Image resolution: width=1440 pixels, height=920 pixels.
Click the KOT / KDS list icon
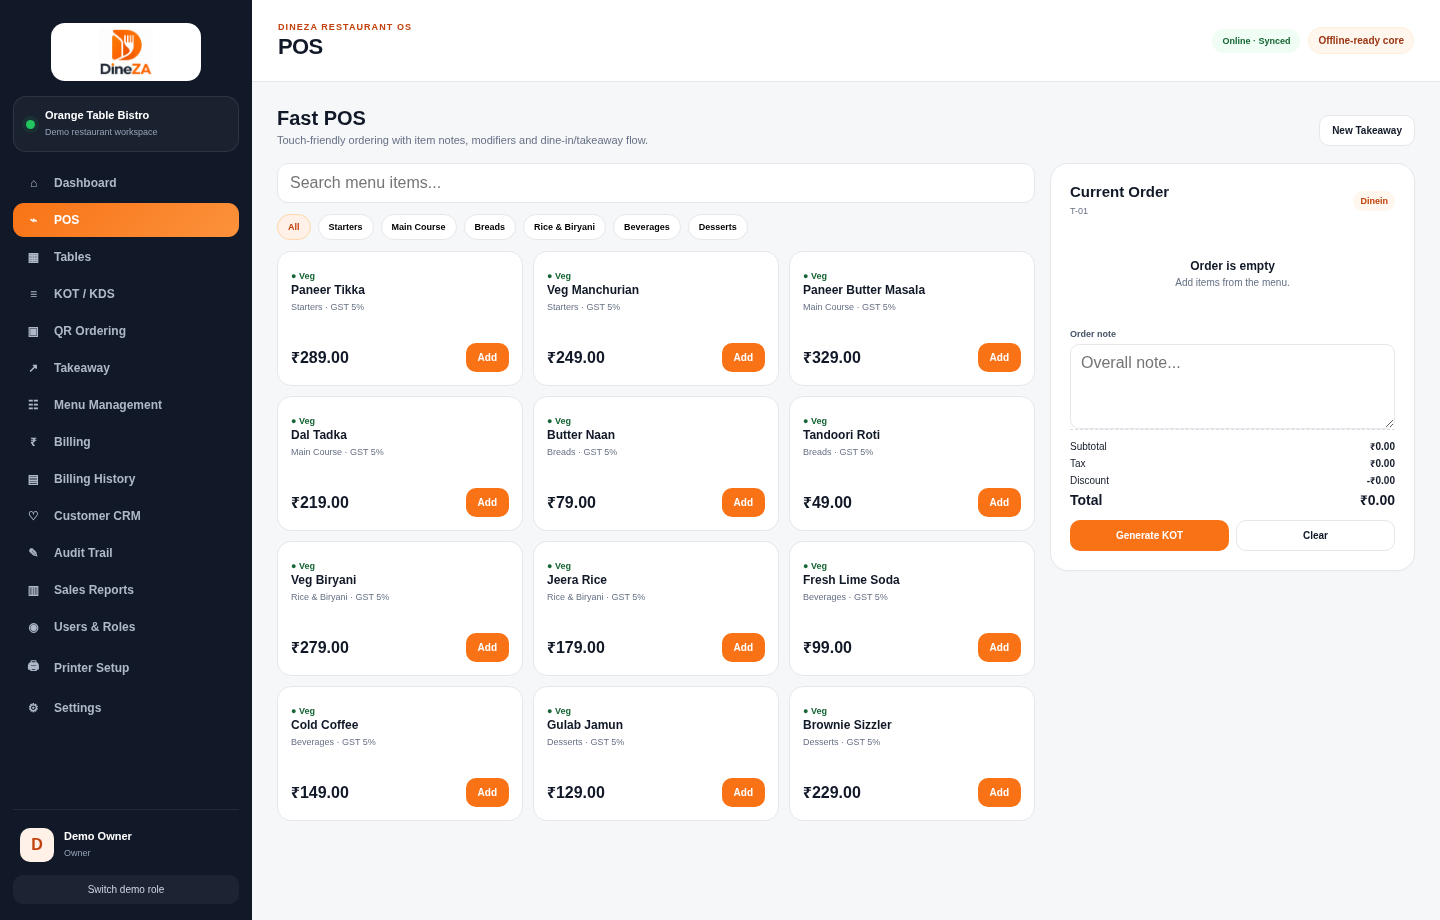coord(33,294)
